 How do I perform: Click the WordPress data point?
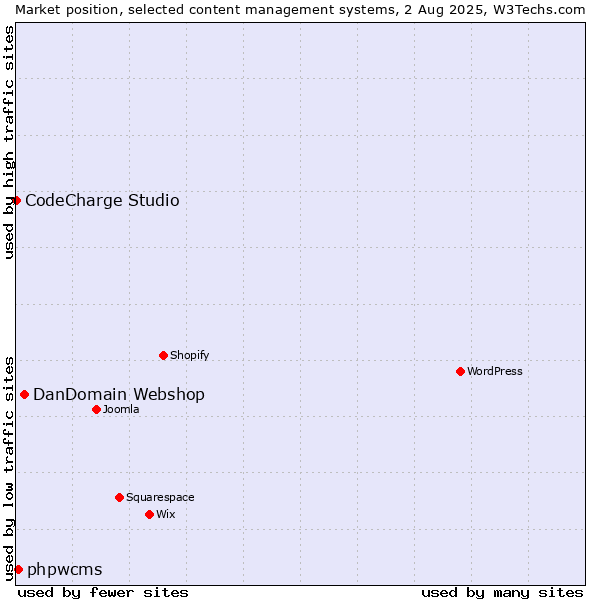point(460,371)
